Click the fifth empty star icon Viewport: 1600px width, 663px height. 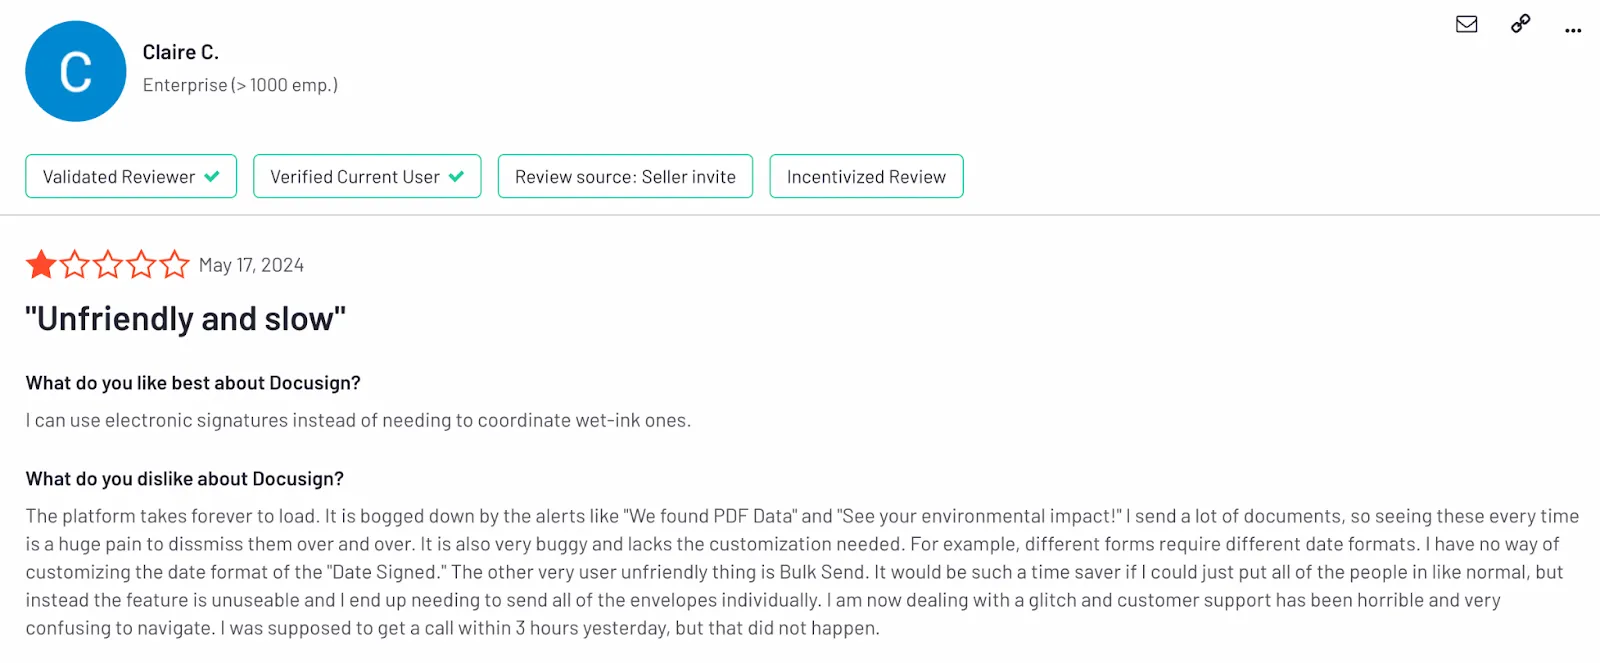point(173,264)
